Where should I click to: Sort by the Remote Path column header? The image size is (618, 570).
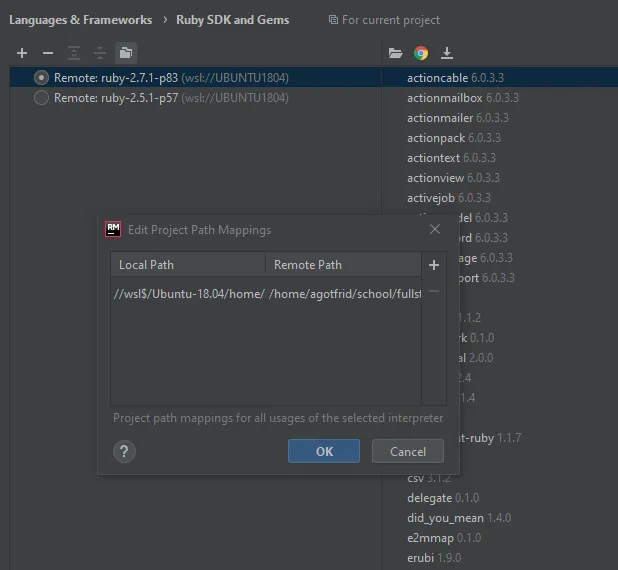tap(343, 265)
